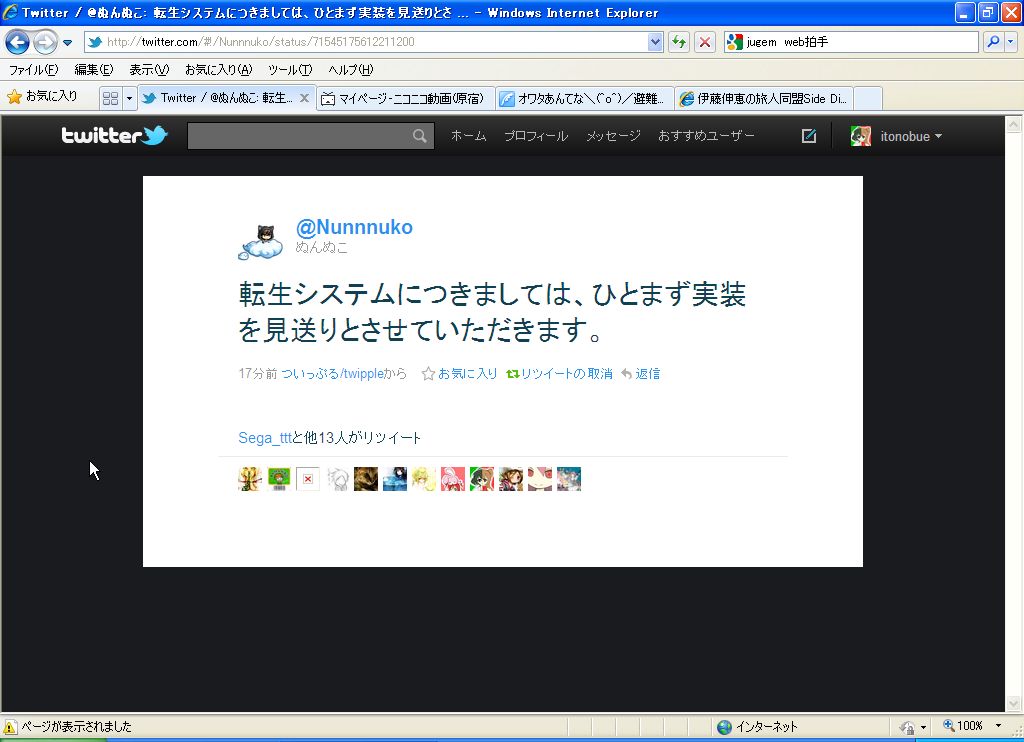Compose new tweet with pencil icon

tap(808, 136)
